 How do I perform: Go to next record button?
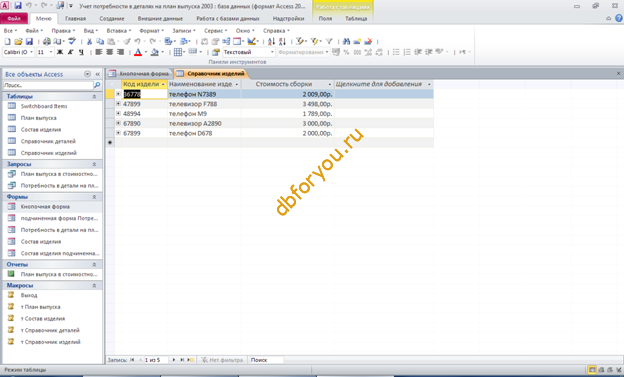[x=174, y=360]
